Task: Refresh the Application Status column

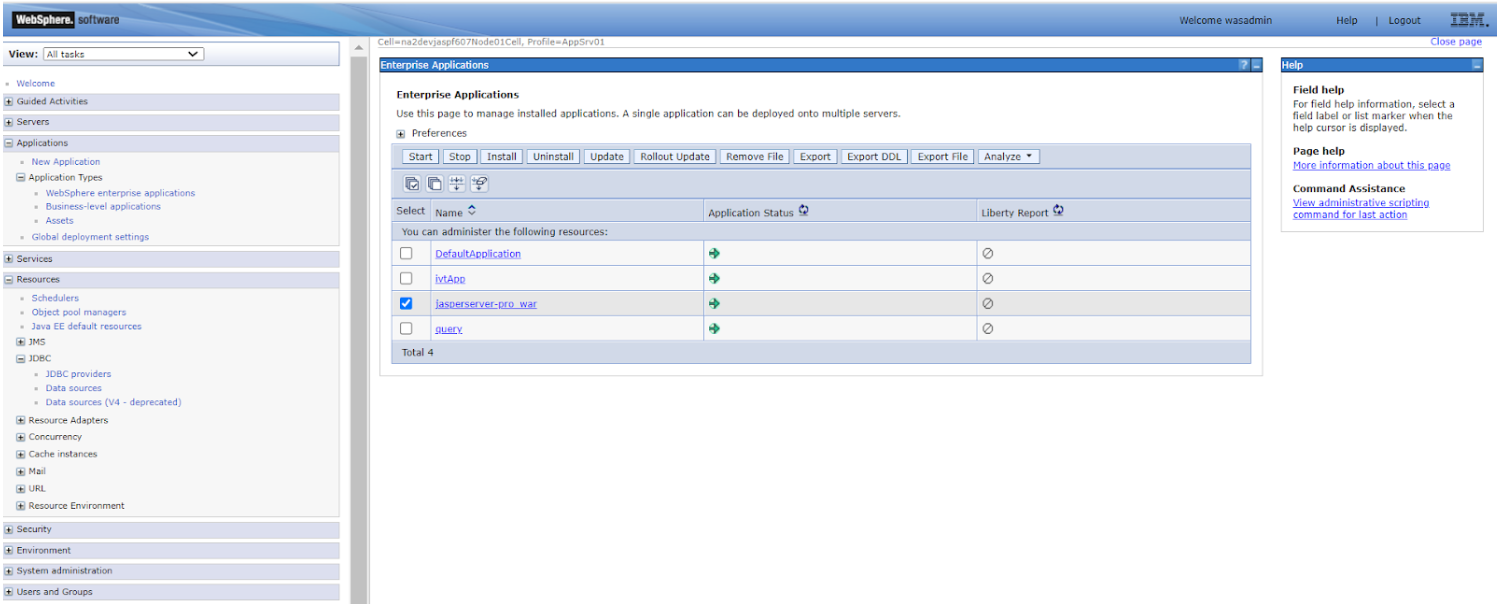Action: (x=803, y=211)
